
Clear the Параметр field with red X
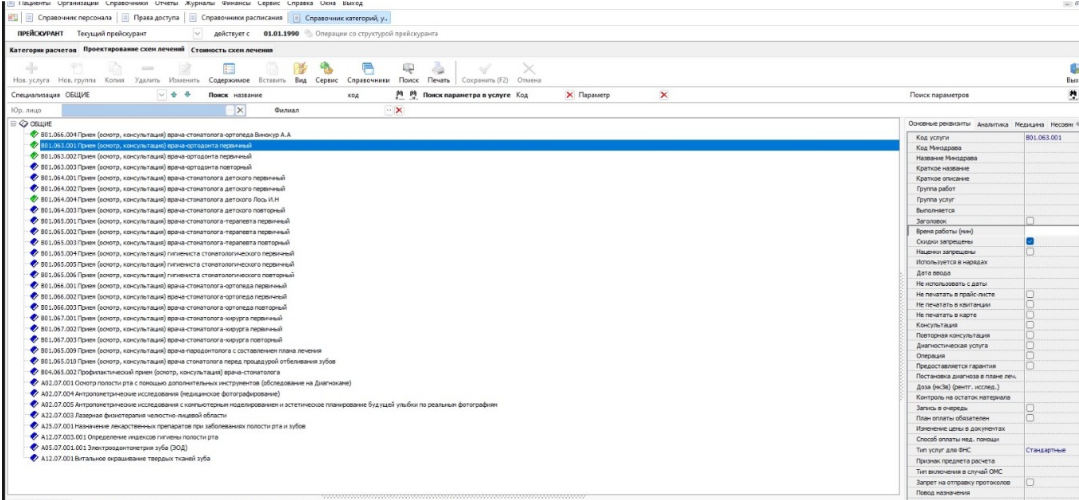[x=664, y=94]
